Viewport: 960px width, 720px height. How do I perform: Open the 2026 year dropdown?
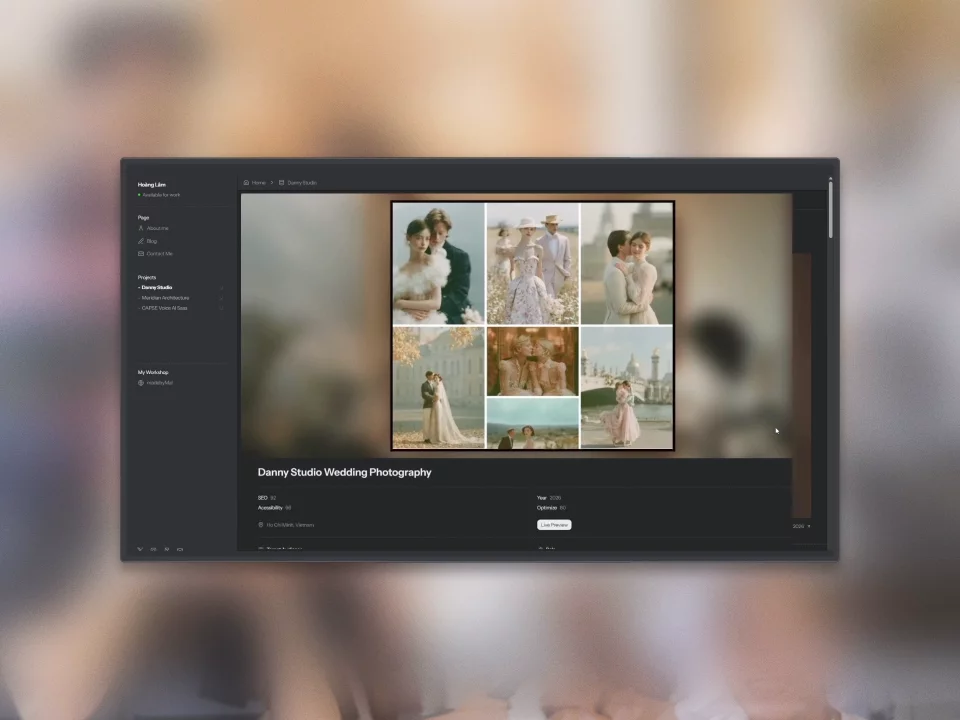point(801,526)
